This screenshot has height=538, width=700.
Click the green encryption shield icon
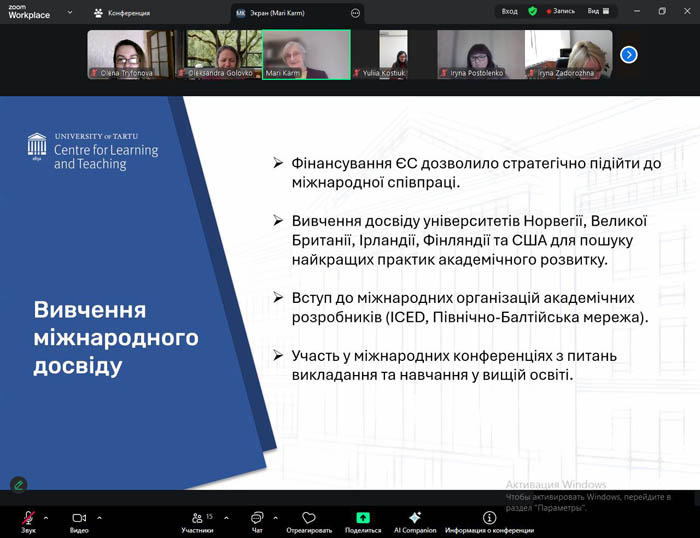coord(533,11)
